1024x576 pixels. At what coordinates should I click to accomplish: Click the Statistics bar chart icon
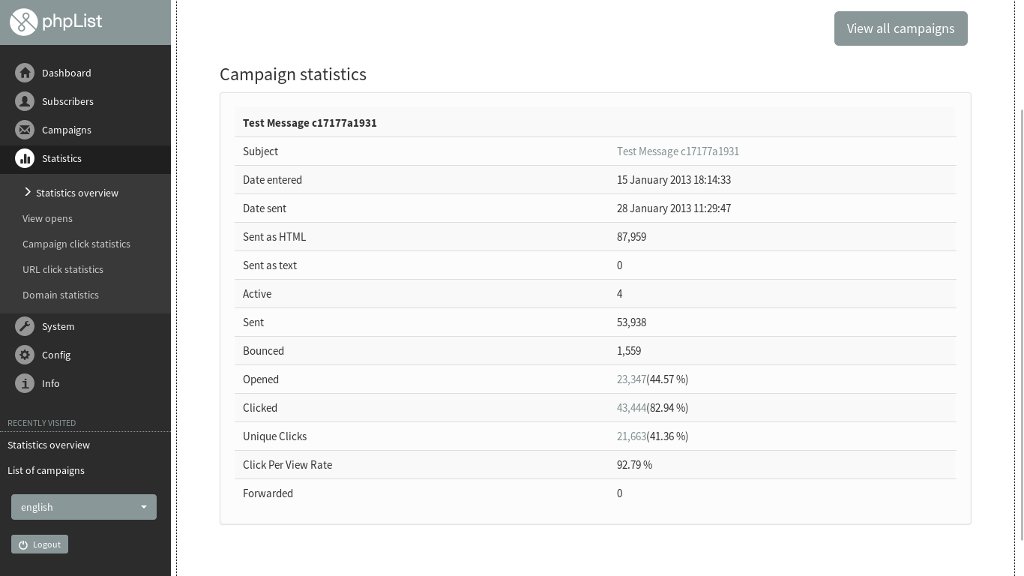25,159
